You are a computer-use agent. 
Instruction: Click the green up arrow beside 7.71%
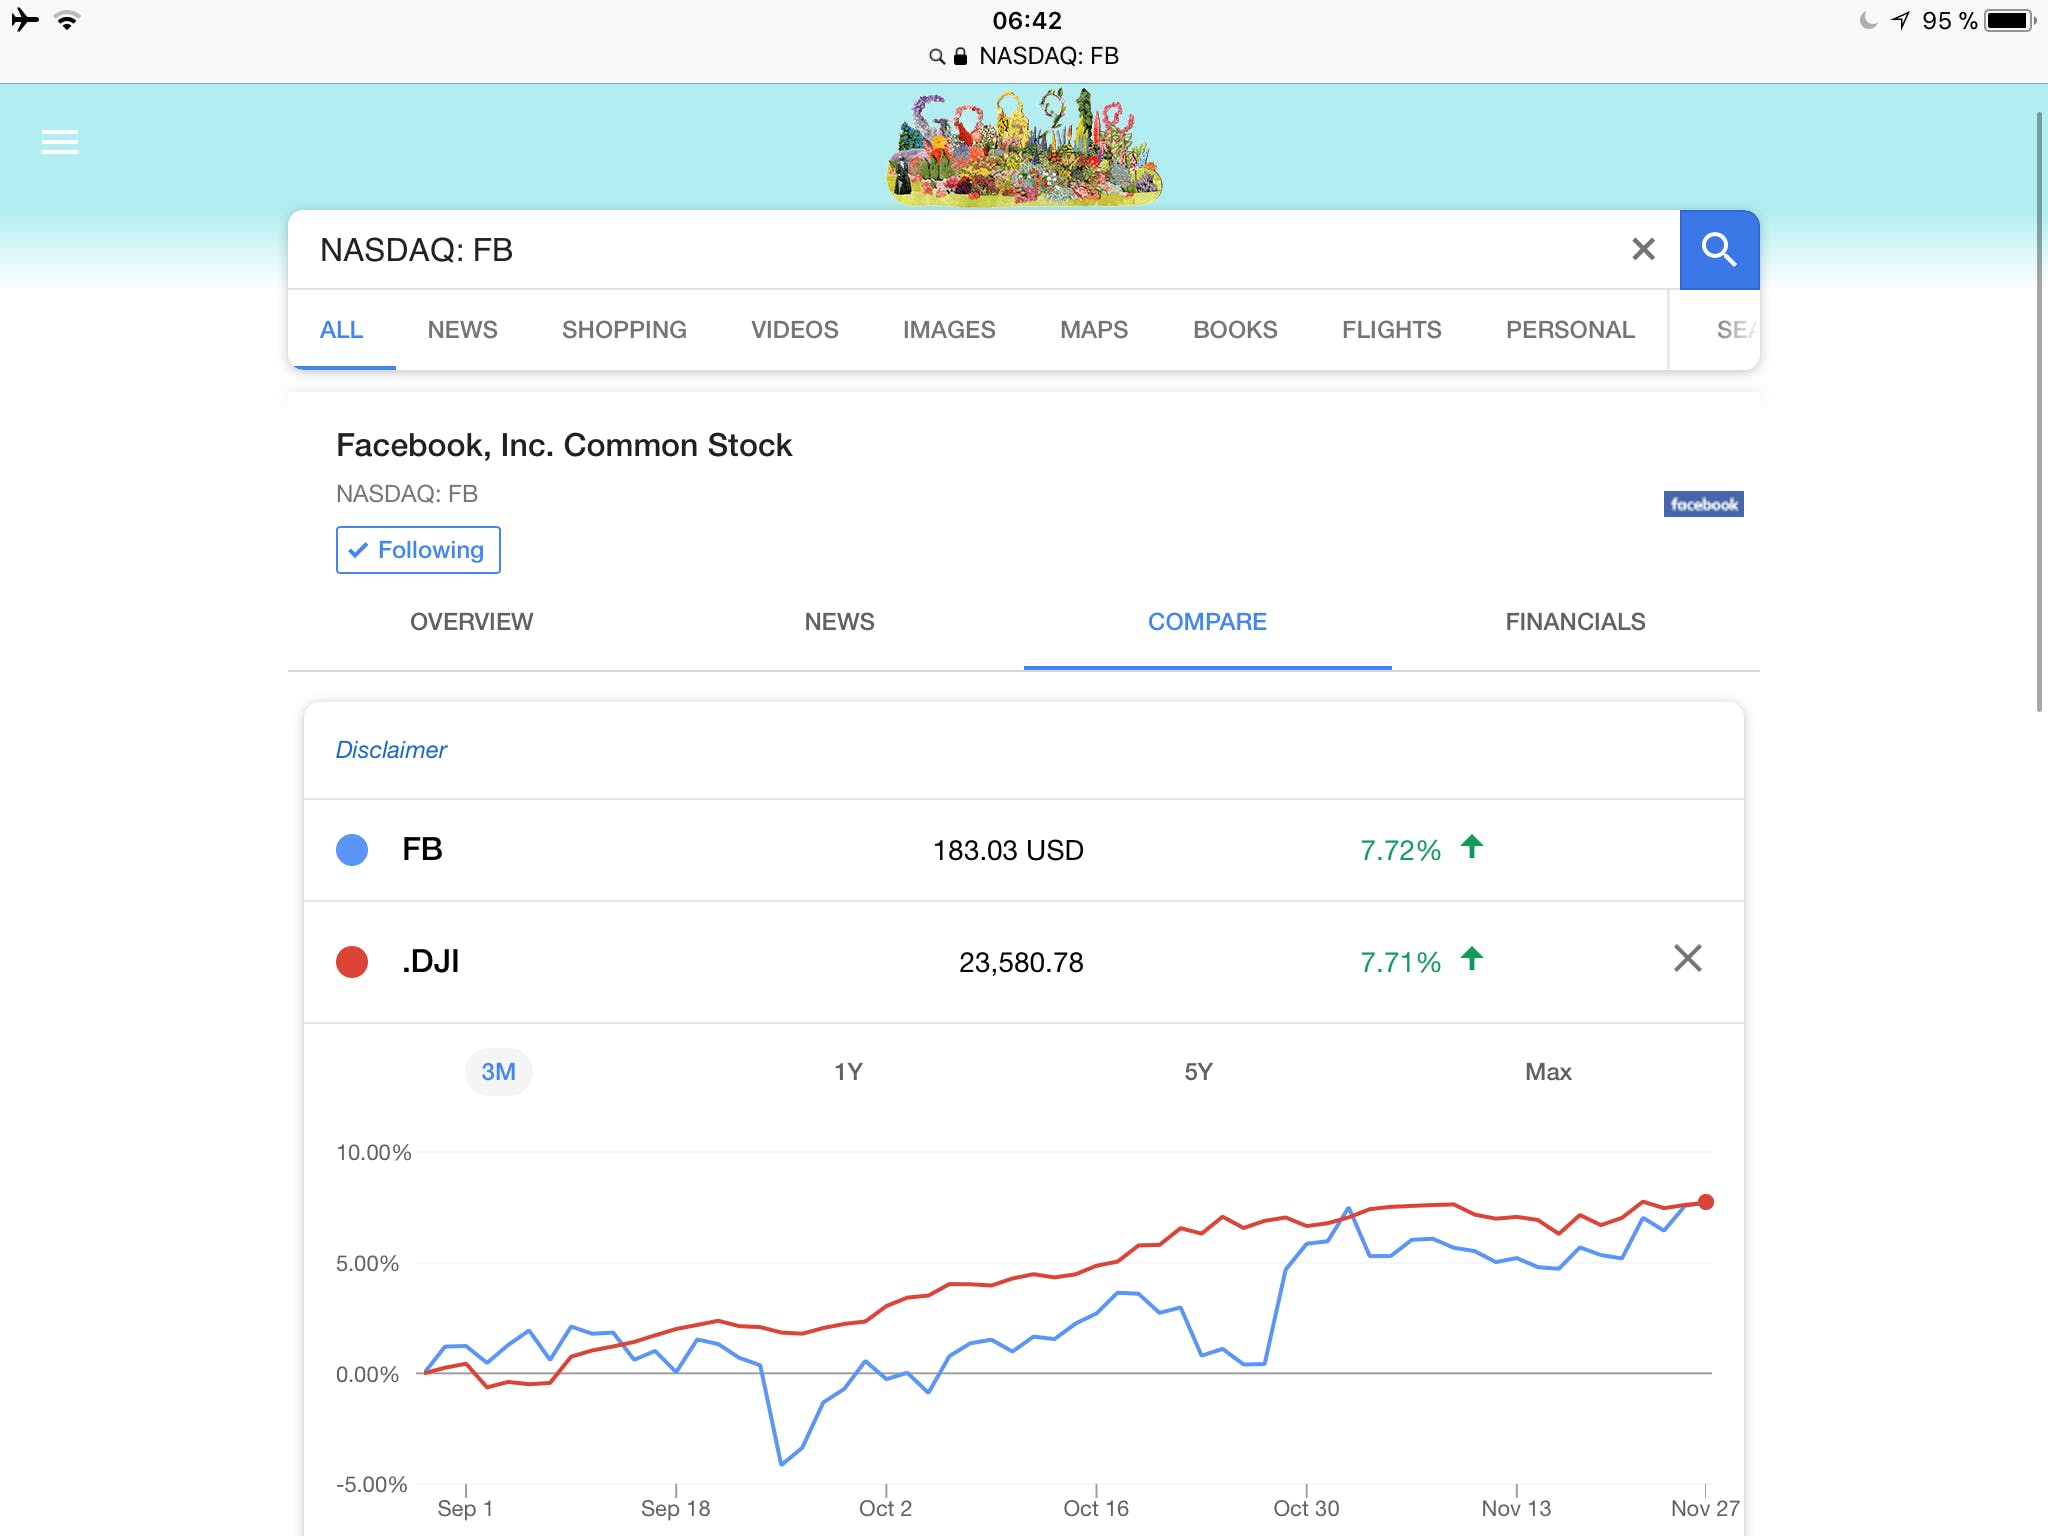pyautogui.click(x=1472, y=959)
